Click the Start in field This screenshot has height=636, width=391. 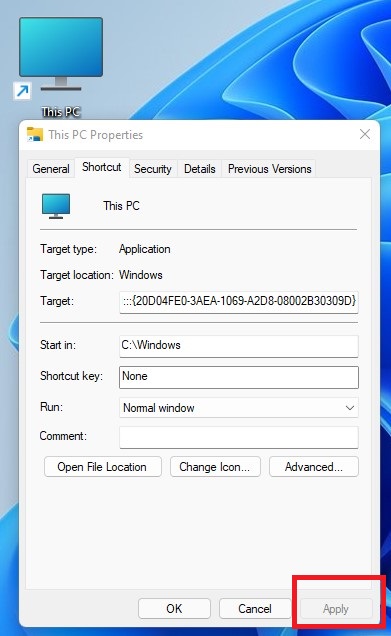click(238, 346)
